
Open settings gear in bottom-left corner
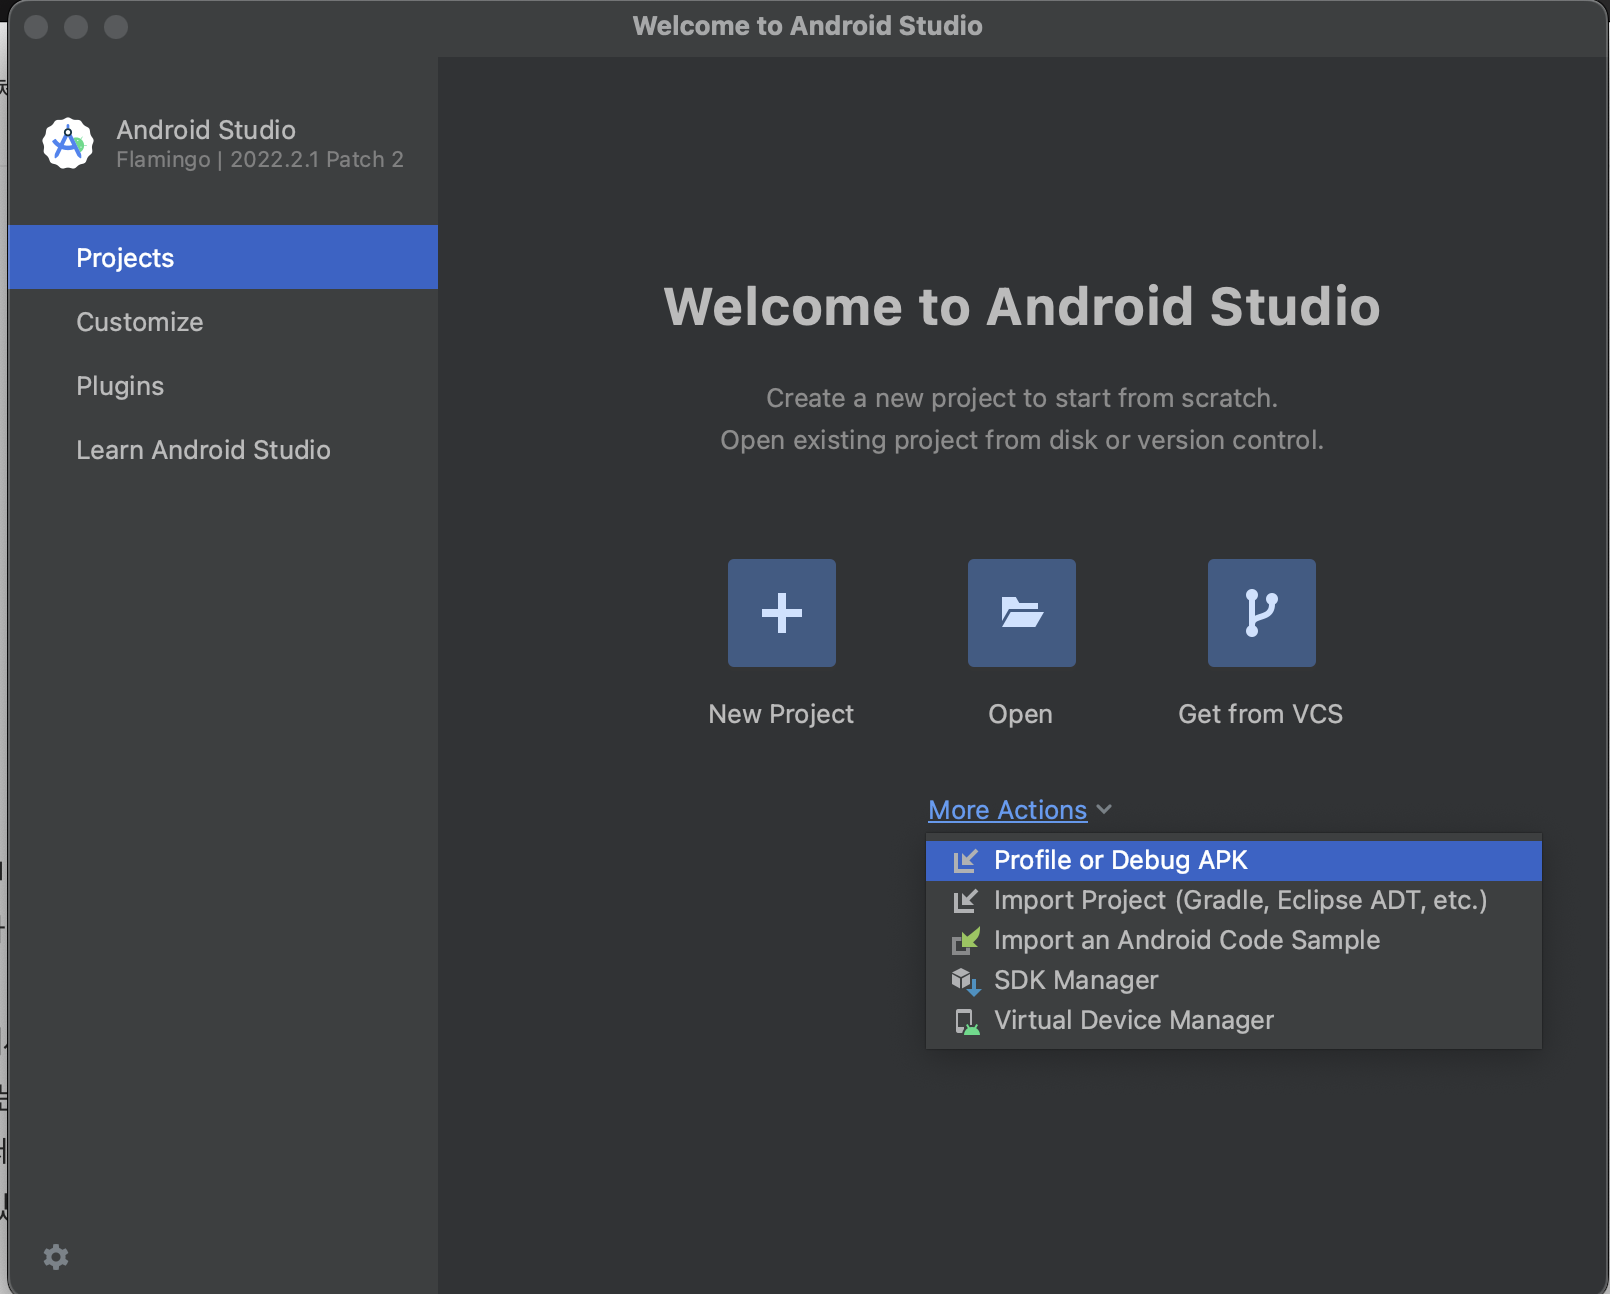[x=56, y=1257]
